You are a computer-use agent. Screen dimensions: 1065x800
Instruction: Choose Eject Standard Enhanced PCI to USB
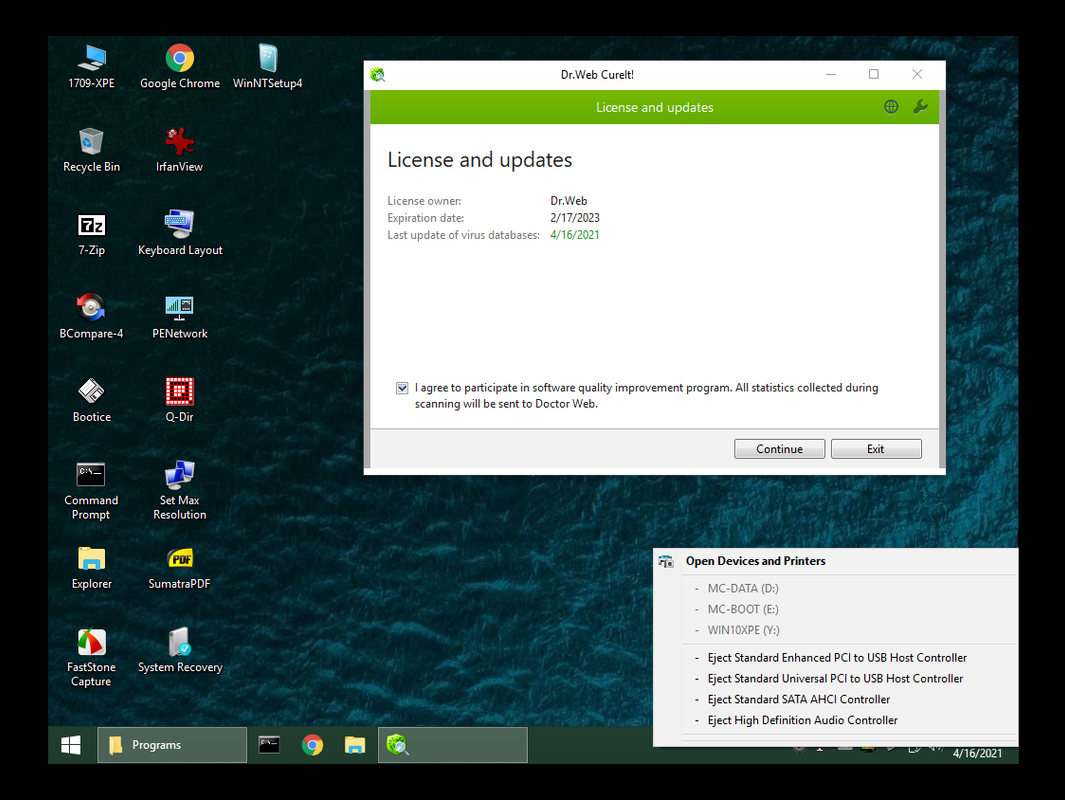(837, 657)
